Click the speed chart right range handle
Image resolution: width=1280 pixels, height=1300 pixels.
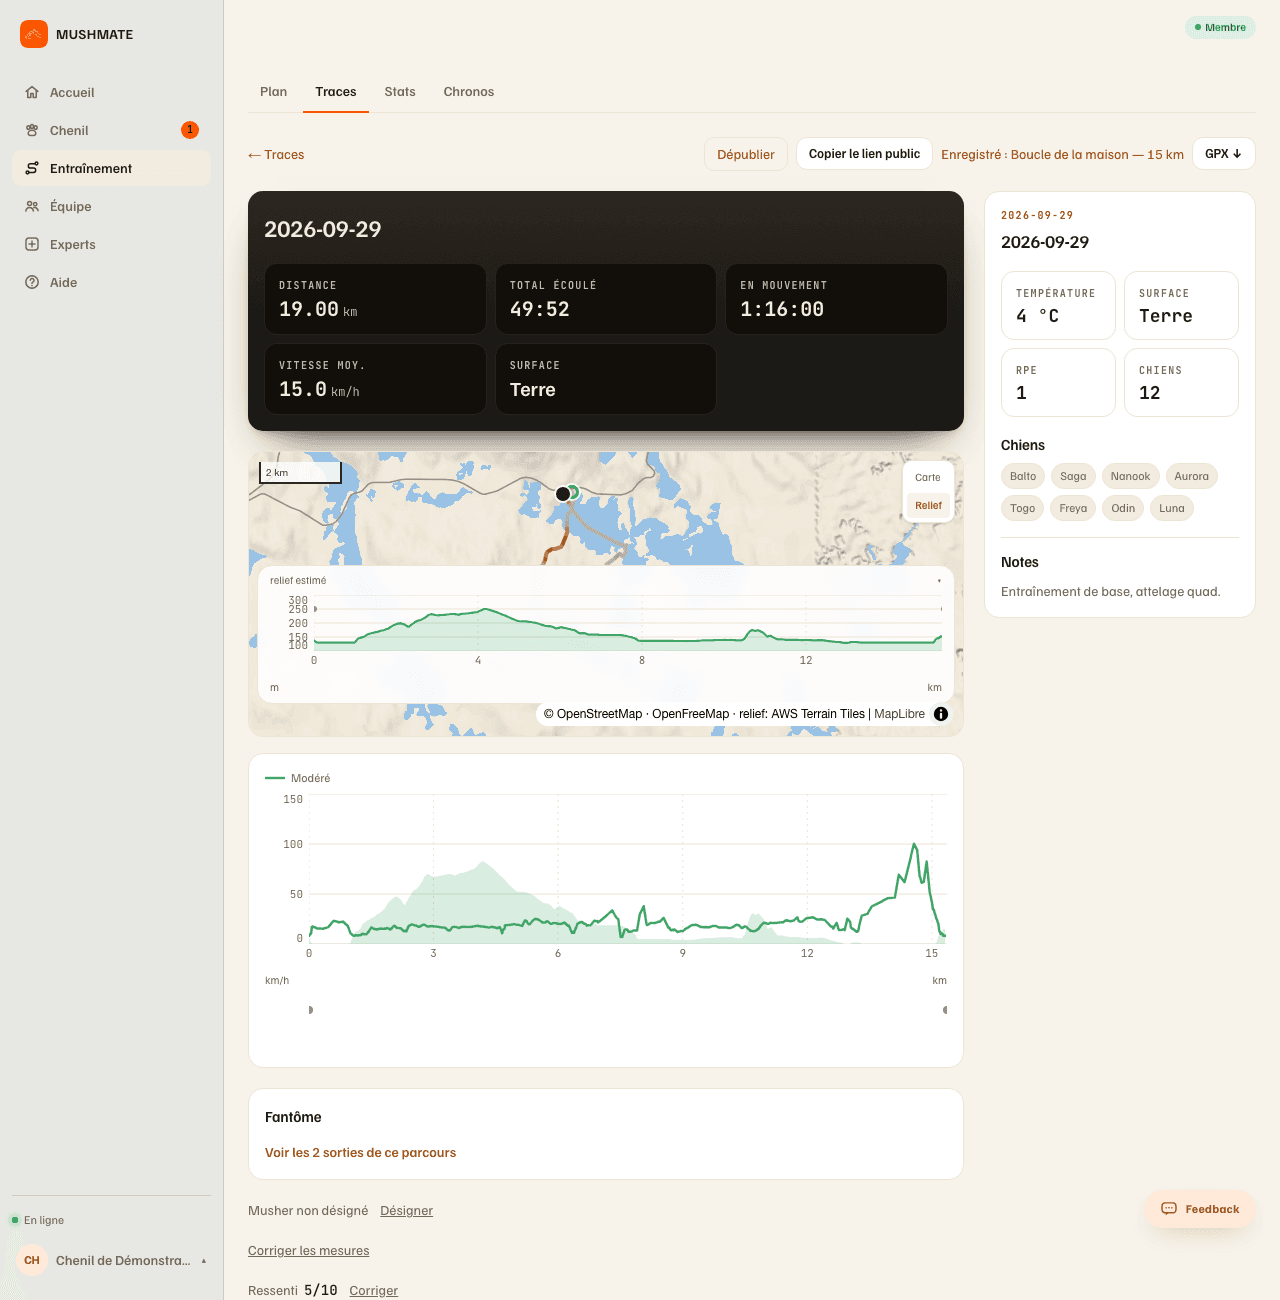pyautogui.click(x=945, y=1010)
